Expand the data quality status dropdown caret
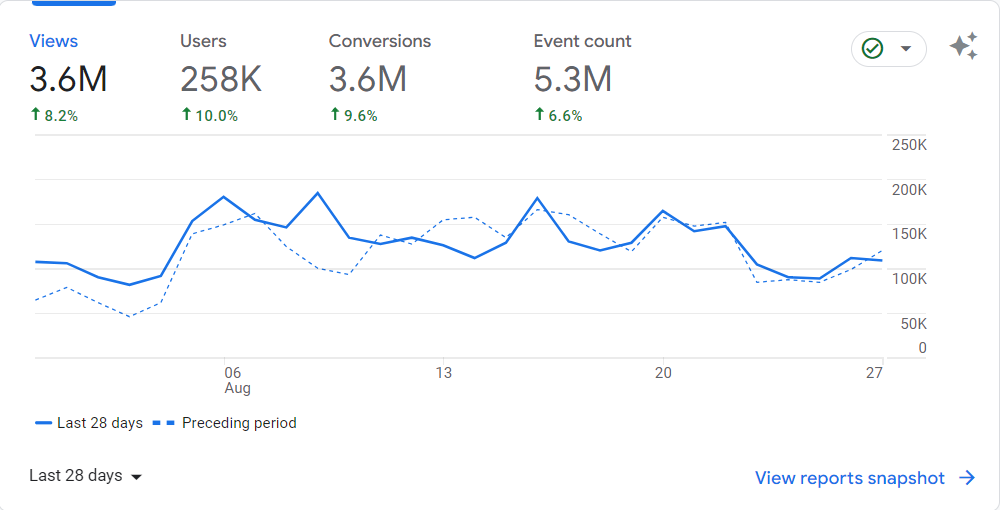 [x=906, y=49]
